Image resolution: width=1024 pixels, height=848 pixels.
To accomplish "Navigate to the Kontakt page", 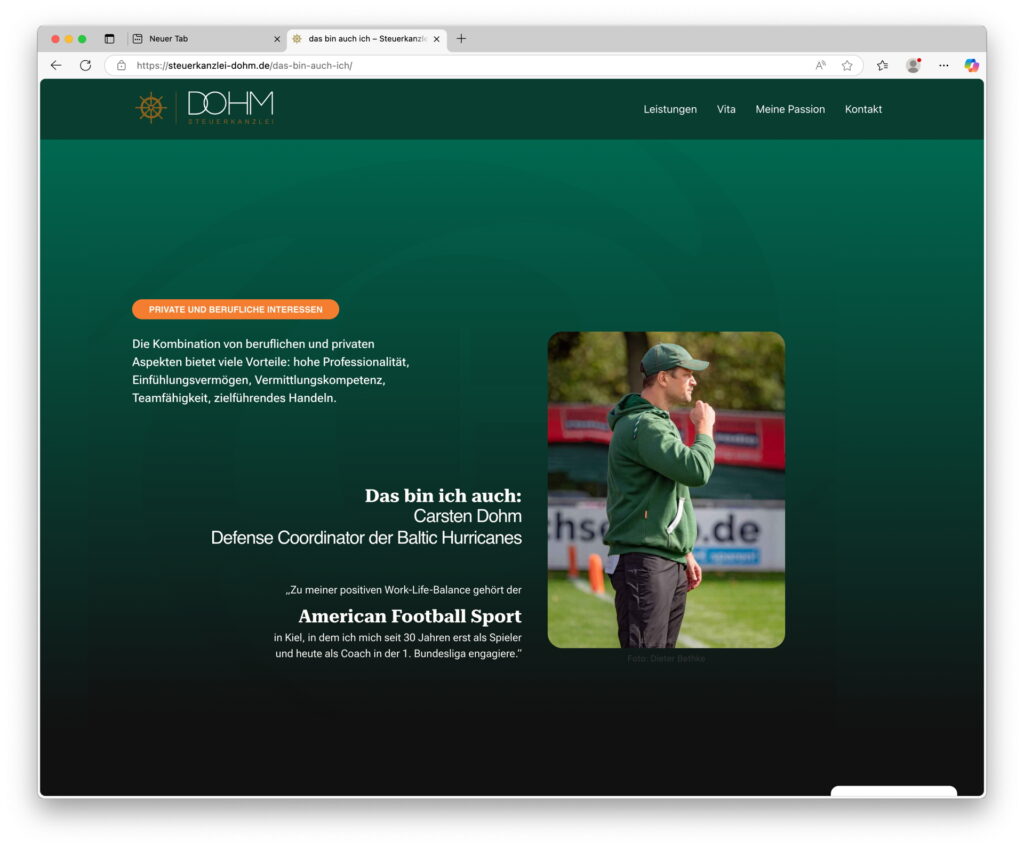I will (863, 109).
